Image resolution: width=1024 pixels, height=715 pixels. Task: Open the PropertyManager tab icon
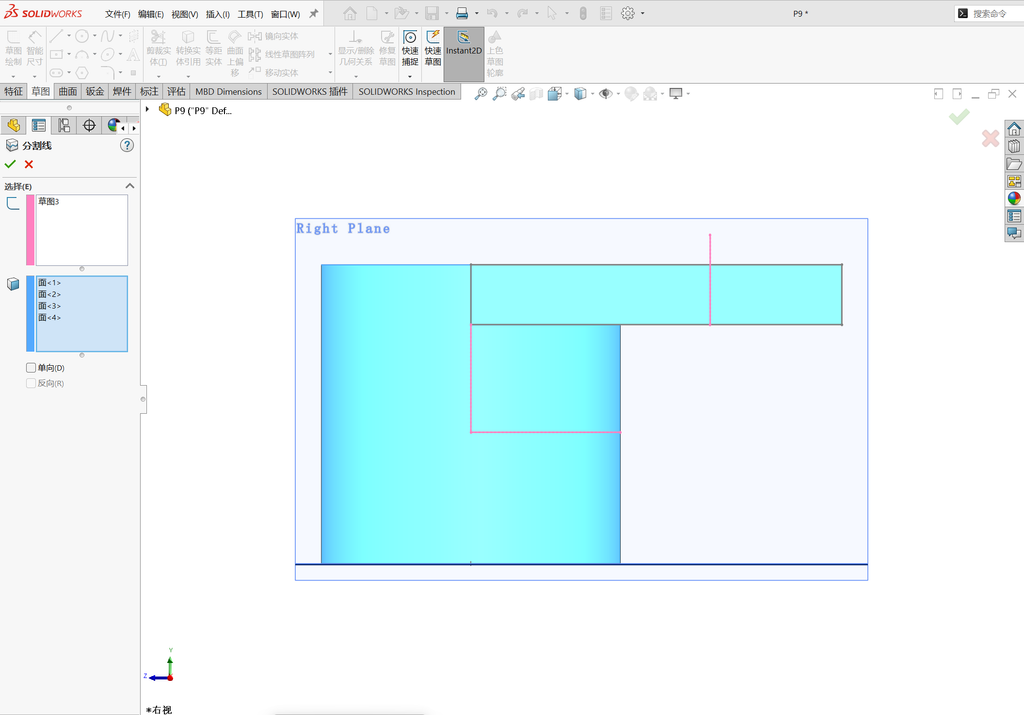tap(39, 125)
